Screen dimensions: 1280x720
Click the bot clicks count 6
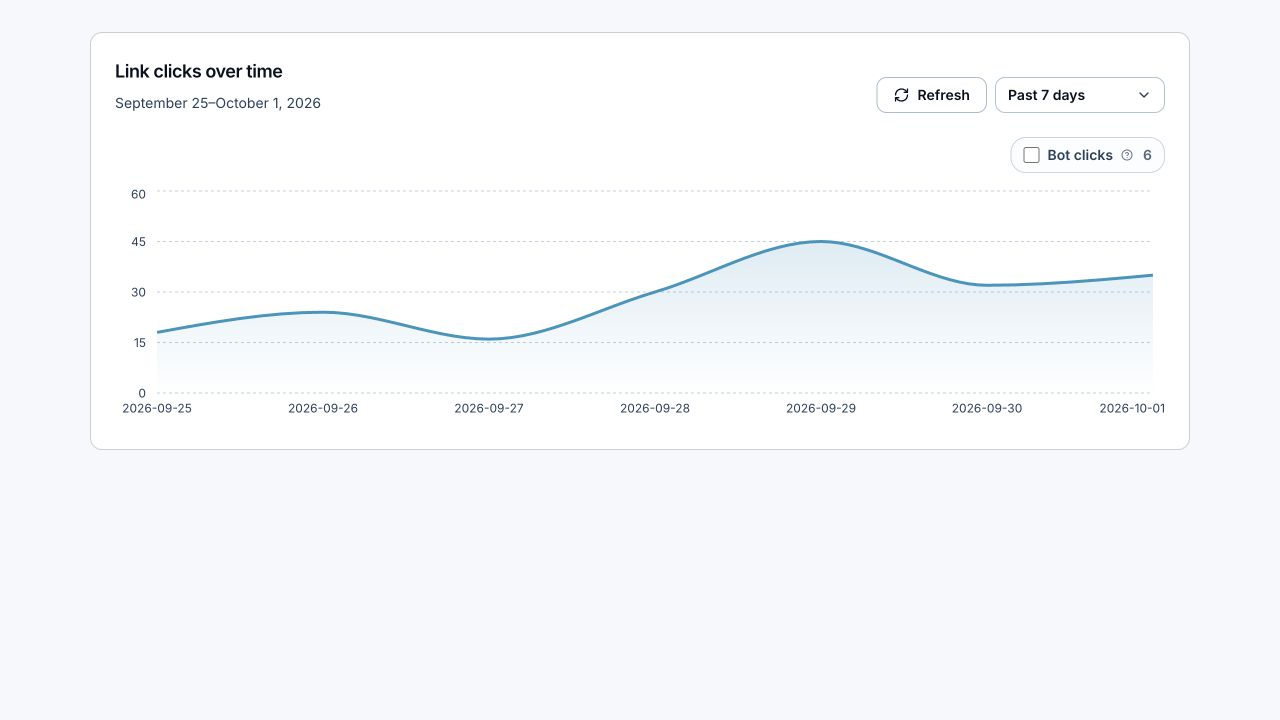[x=1147, y=155]
